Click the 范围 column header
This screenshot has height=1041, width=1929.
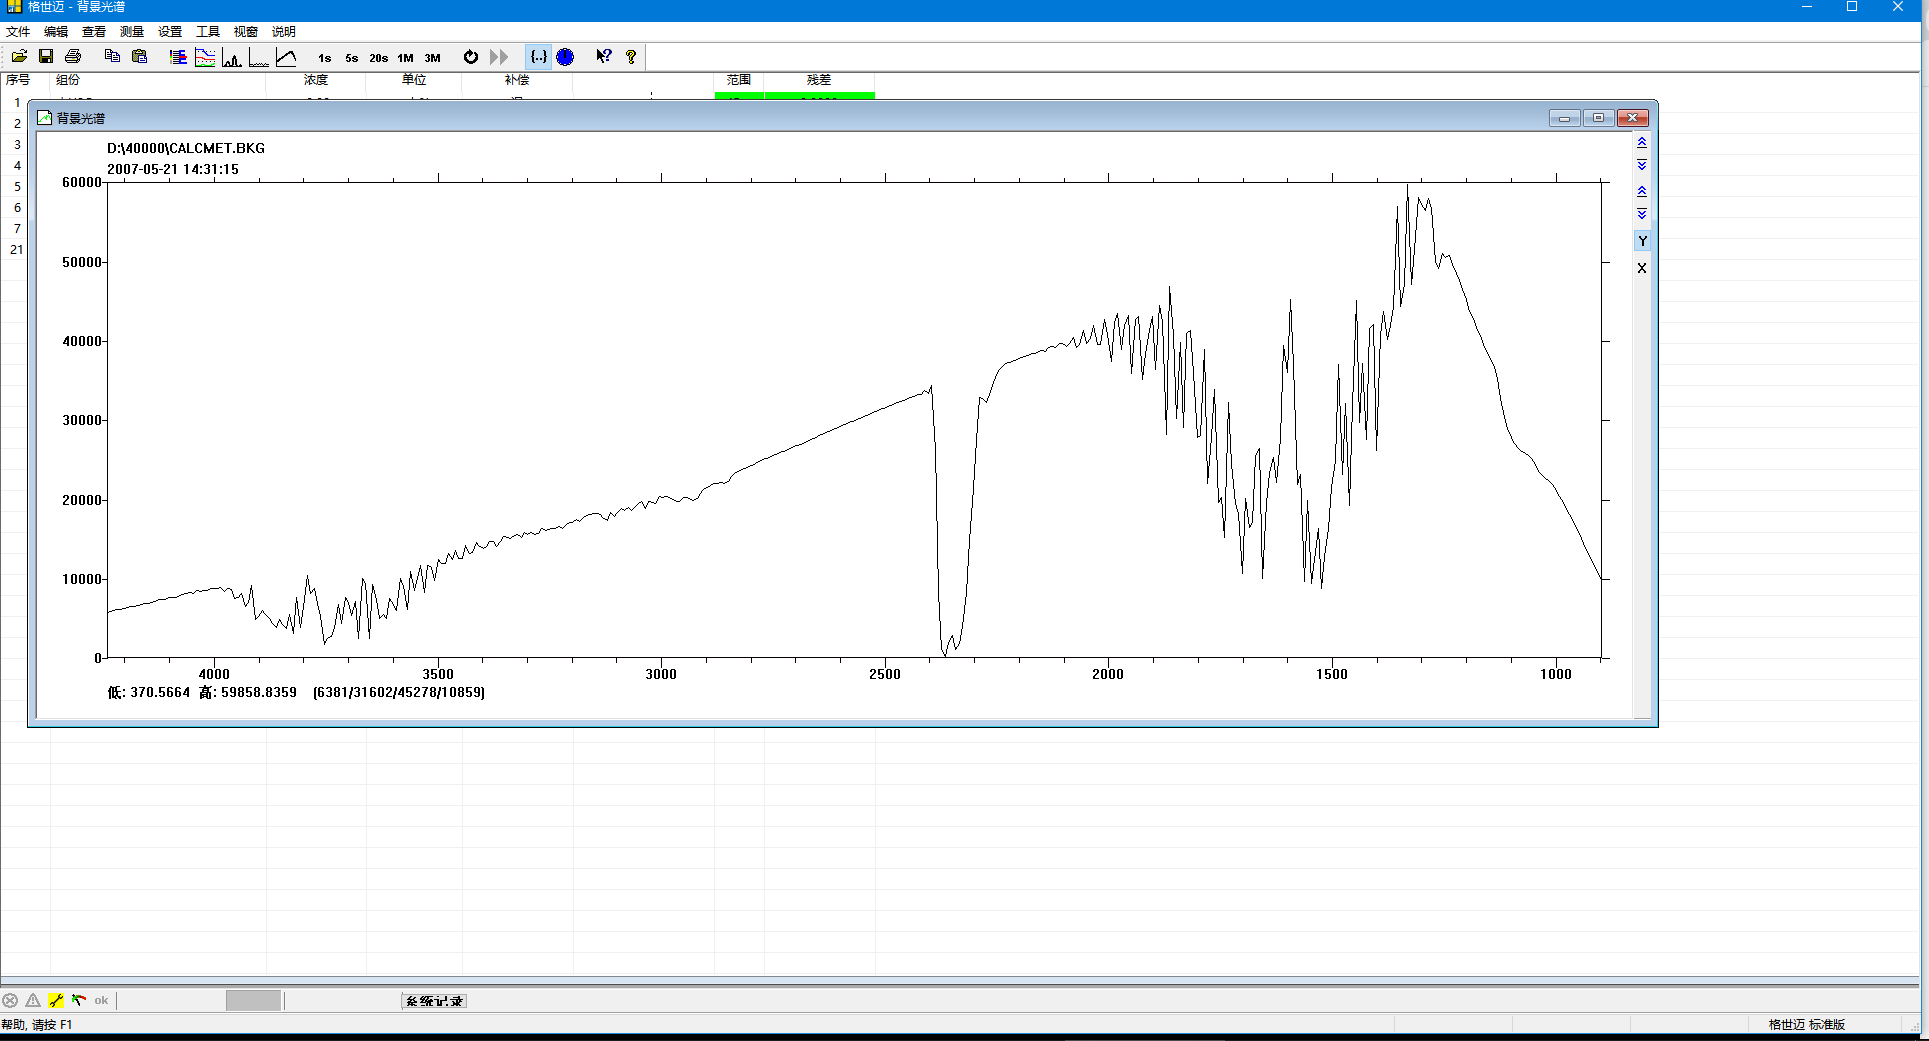click(x=739, y=80)
